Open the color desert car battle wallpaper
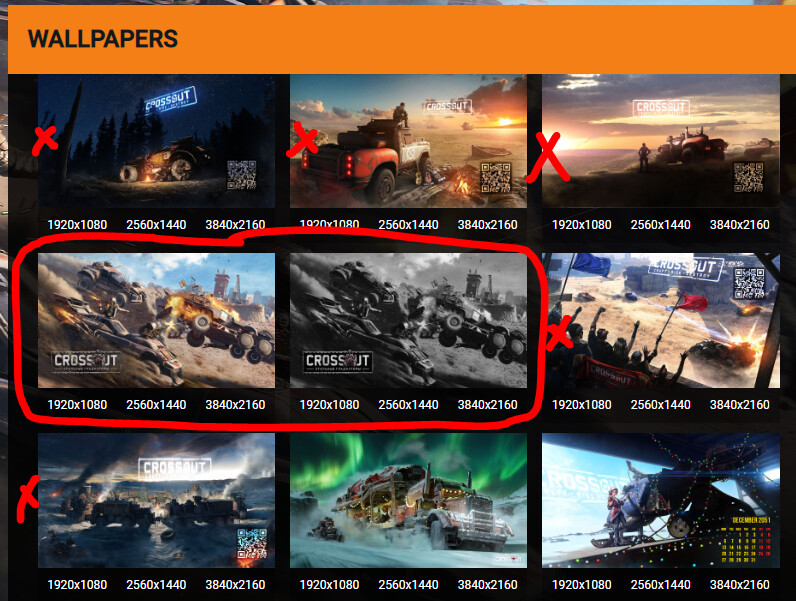This screenshot has width=796, height=601. [x=156, y=320]
